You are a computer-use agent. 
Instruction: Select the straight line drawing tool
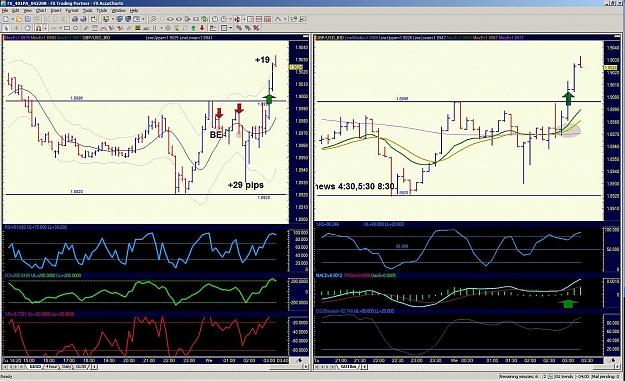coord(53,28)
